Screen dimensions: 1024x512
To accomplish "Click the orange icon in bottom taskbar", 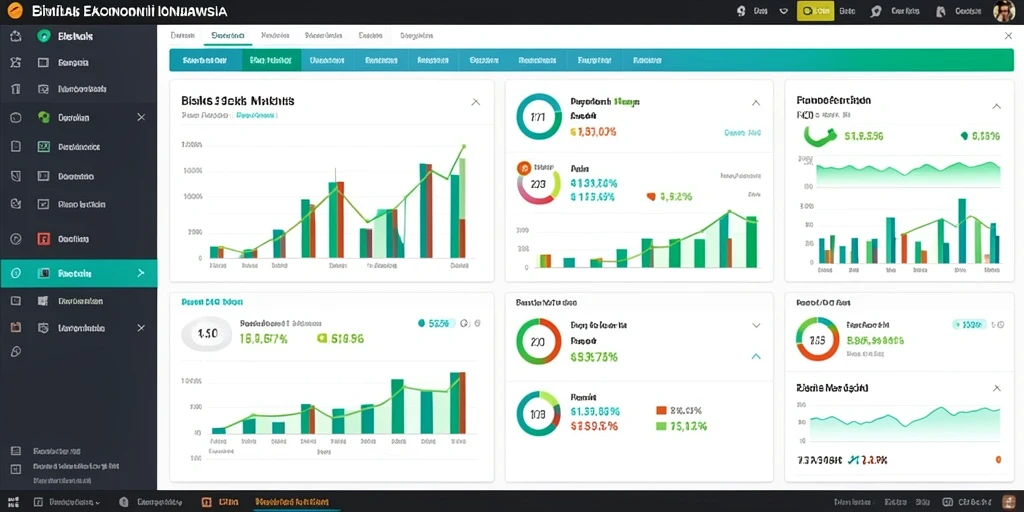I will [x=207, y=502].
